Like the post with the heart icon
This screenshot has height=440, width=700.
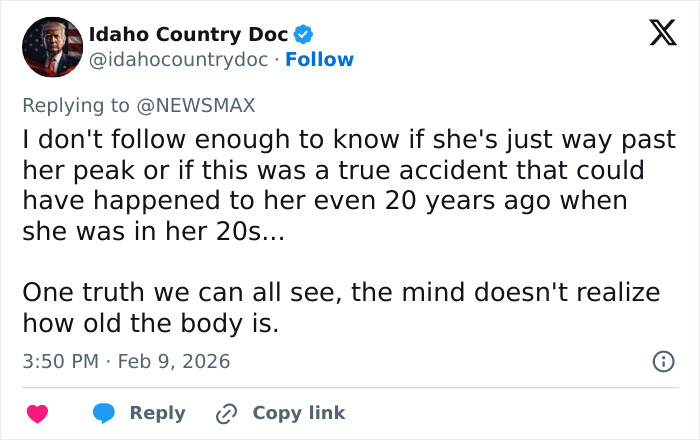tap(37, 413)
